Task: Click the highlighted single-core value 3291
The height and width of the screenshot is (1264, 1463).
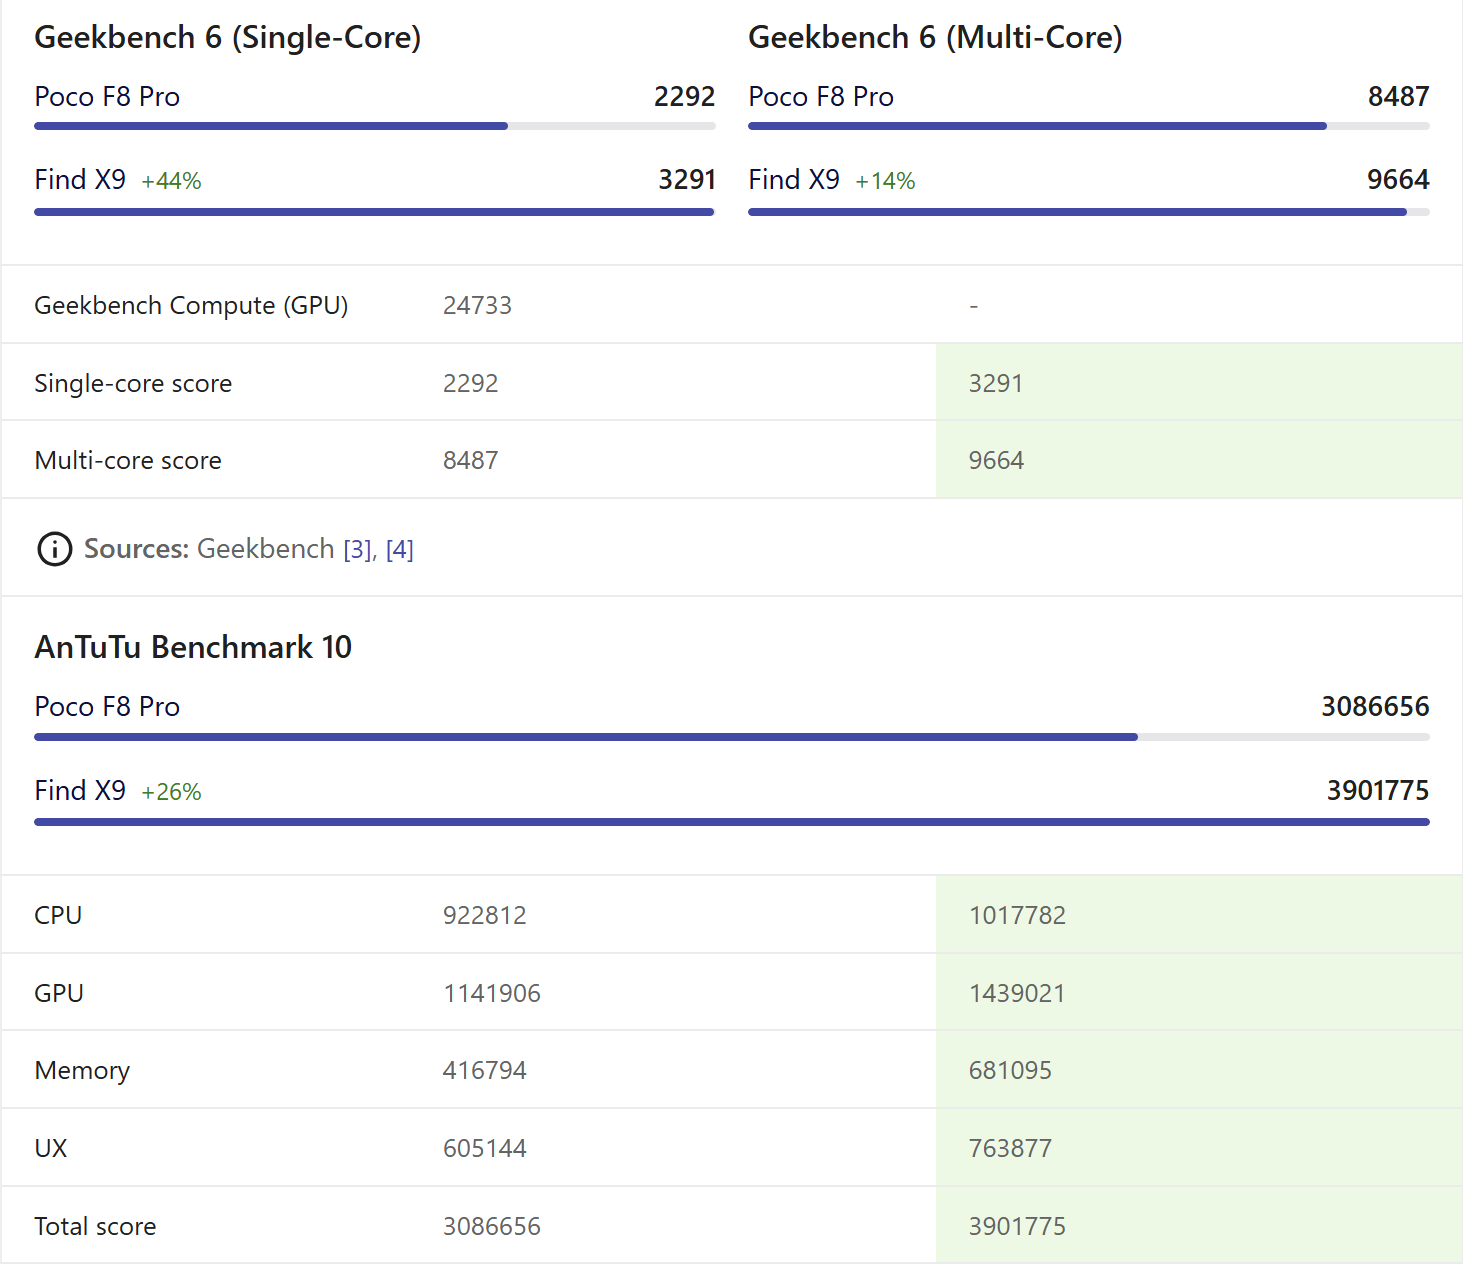Action: click(996, 383)
